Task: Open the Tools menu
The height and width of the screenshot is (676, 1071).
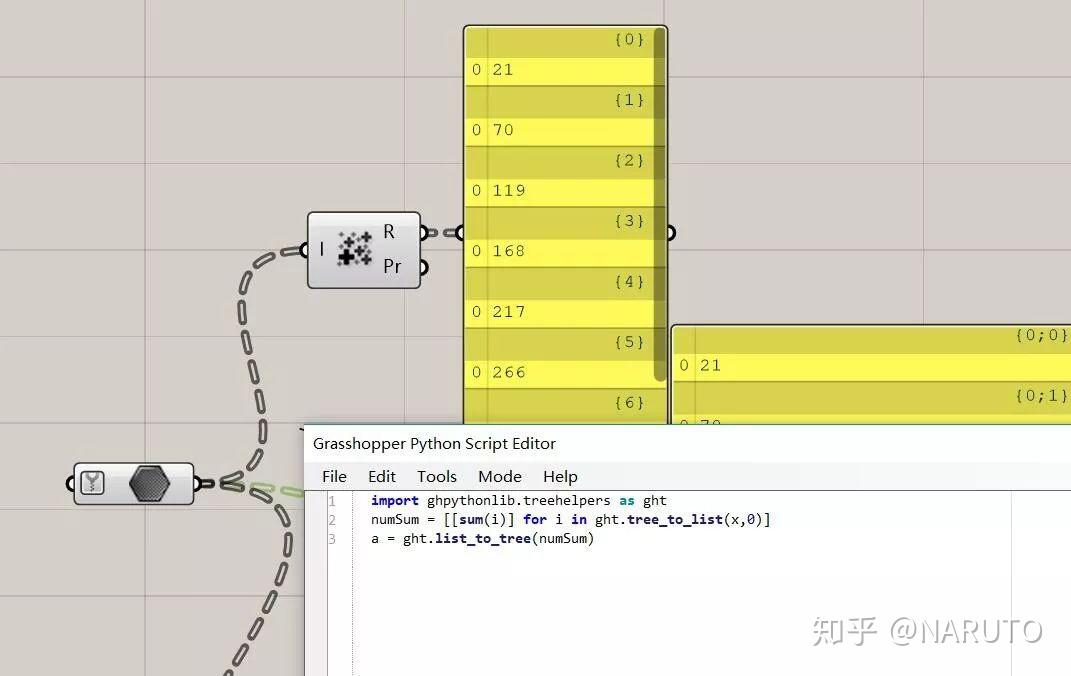Action: click(436, 476)
